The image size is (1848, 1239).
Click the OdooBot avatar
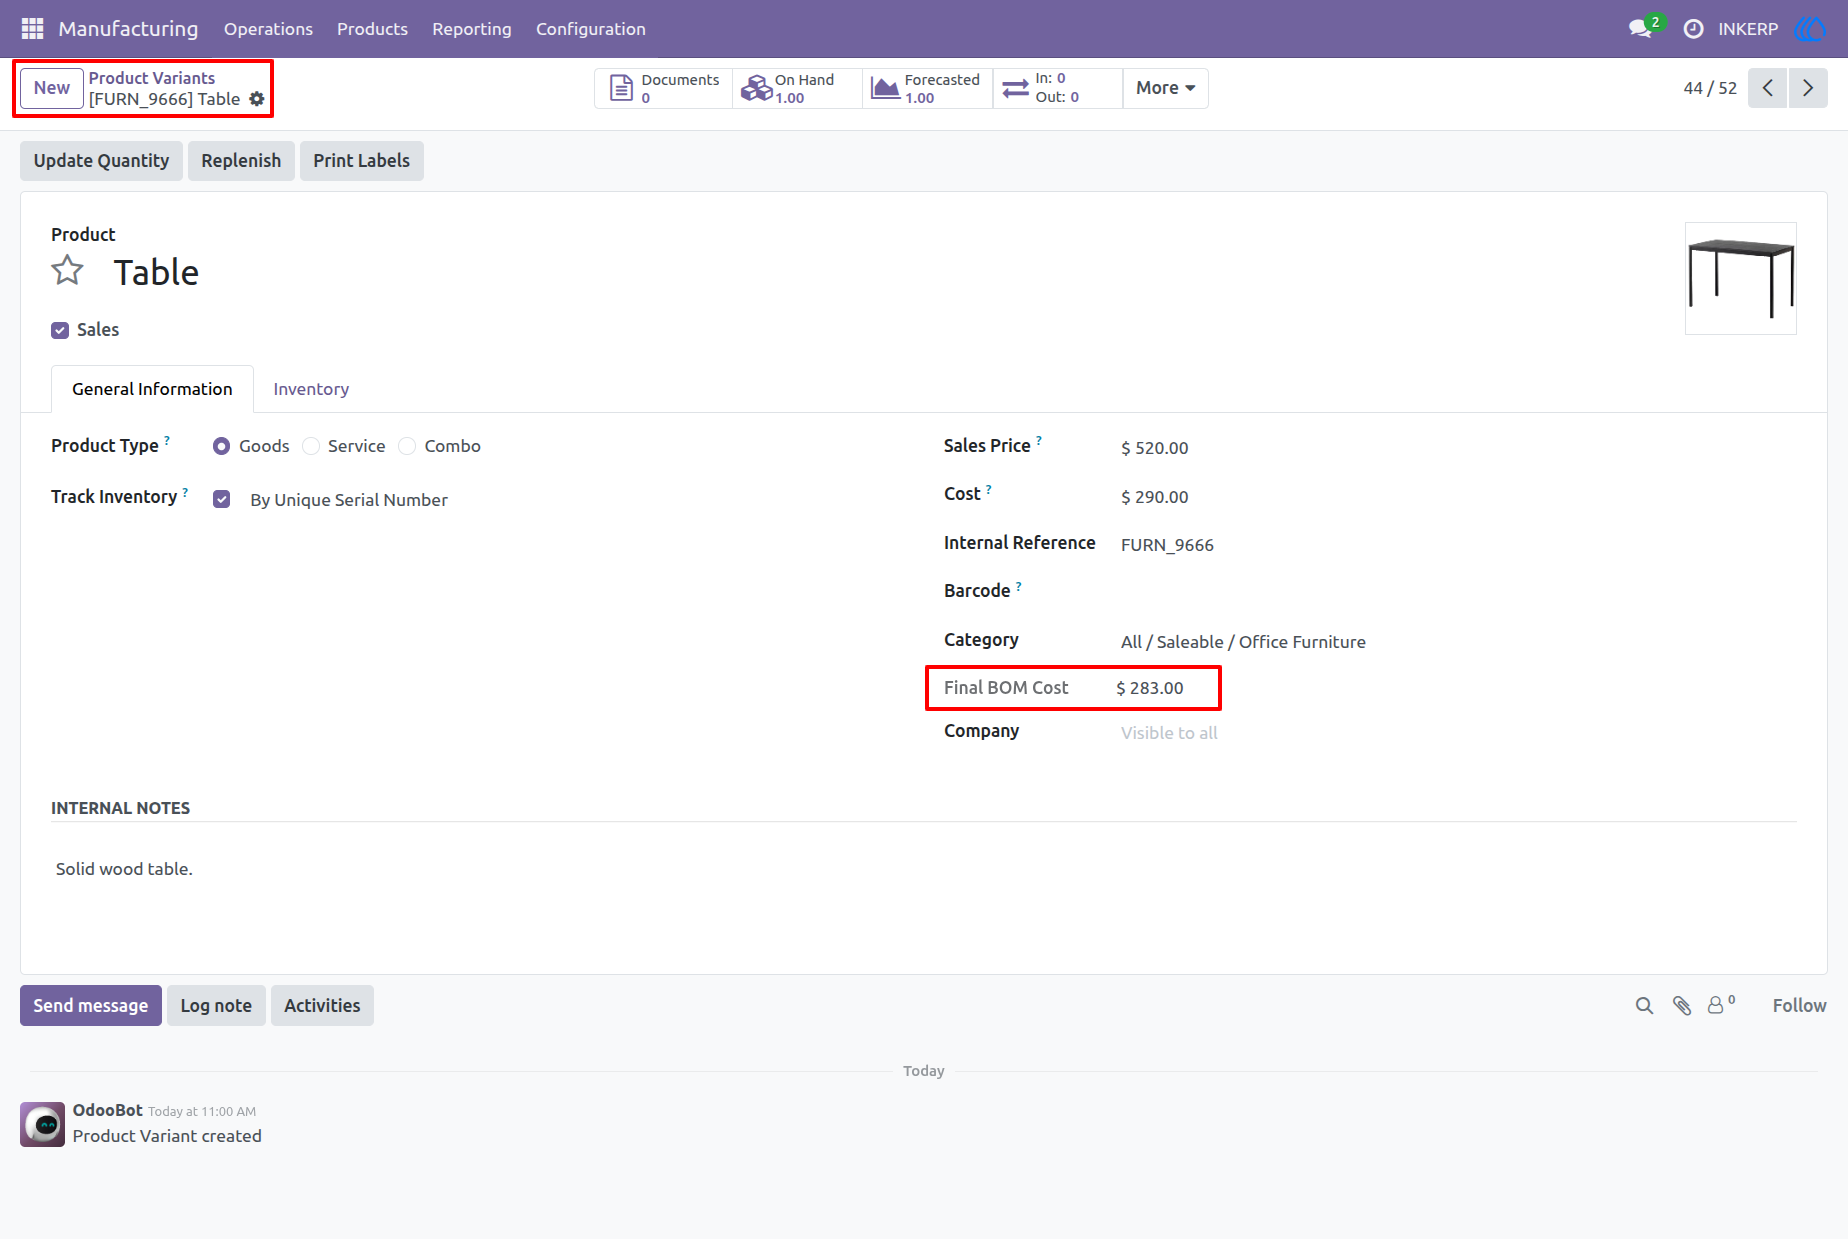pos(42,1124)
